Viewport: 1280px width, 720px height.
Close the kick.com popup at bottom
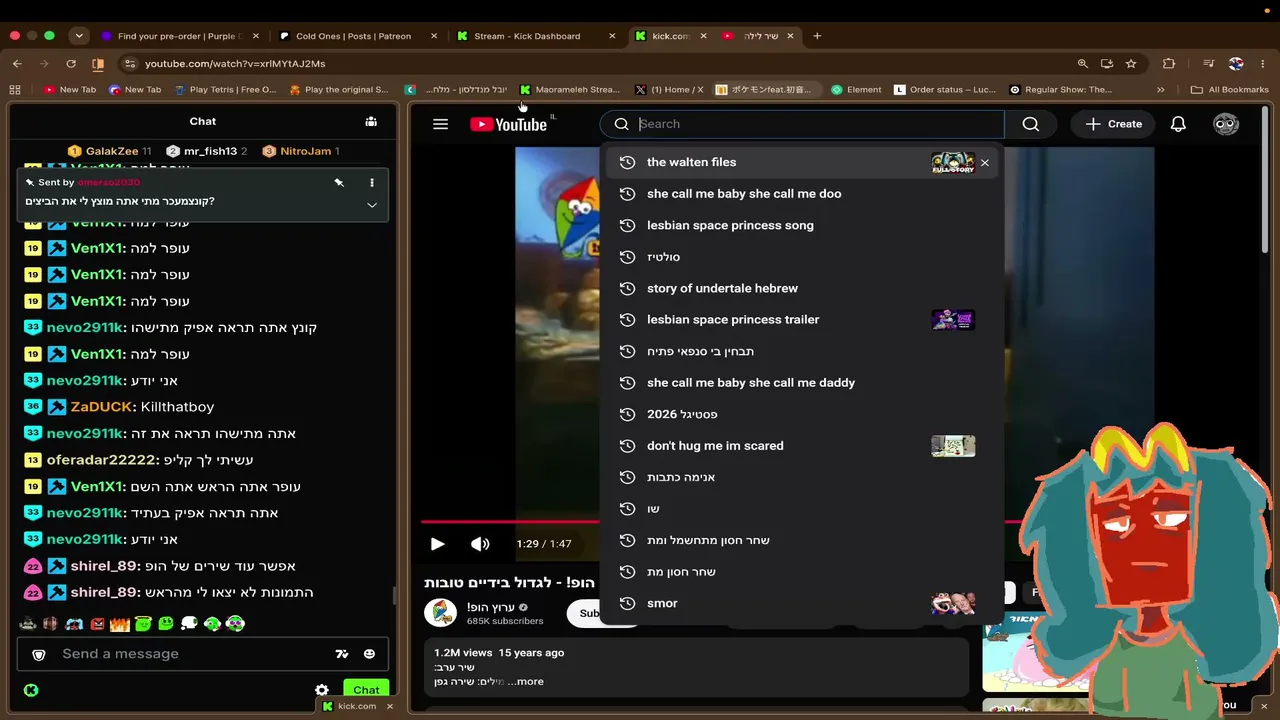[x=390, y=706]
